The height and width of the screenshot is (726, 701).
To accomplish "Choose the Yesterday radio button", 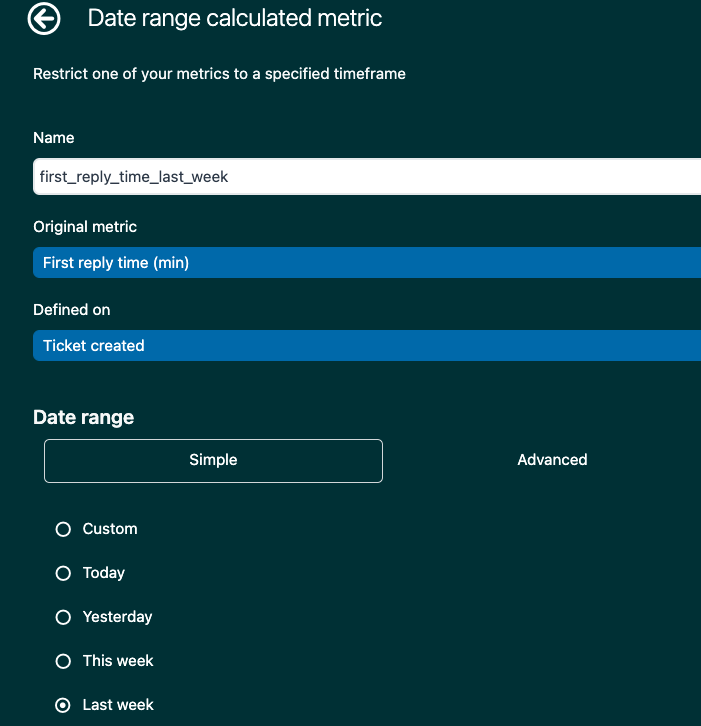I will pos(63,617).
